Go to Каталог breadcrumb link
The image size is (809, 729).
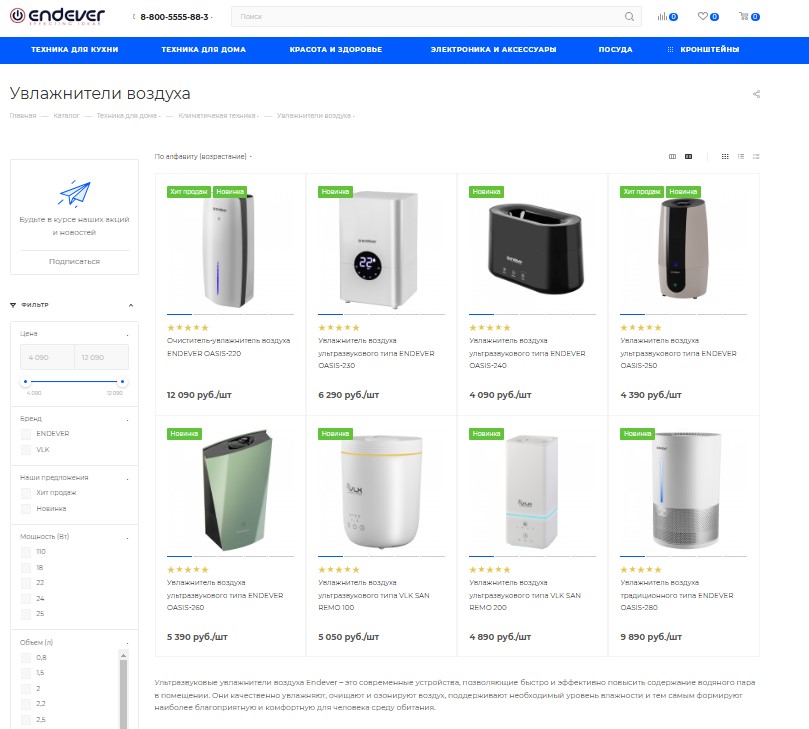(67, 116)
